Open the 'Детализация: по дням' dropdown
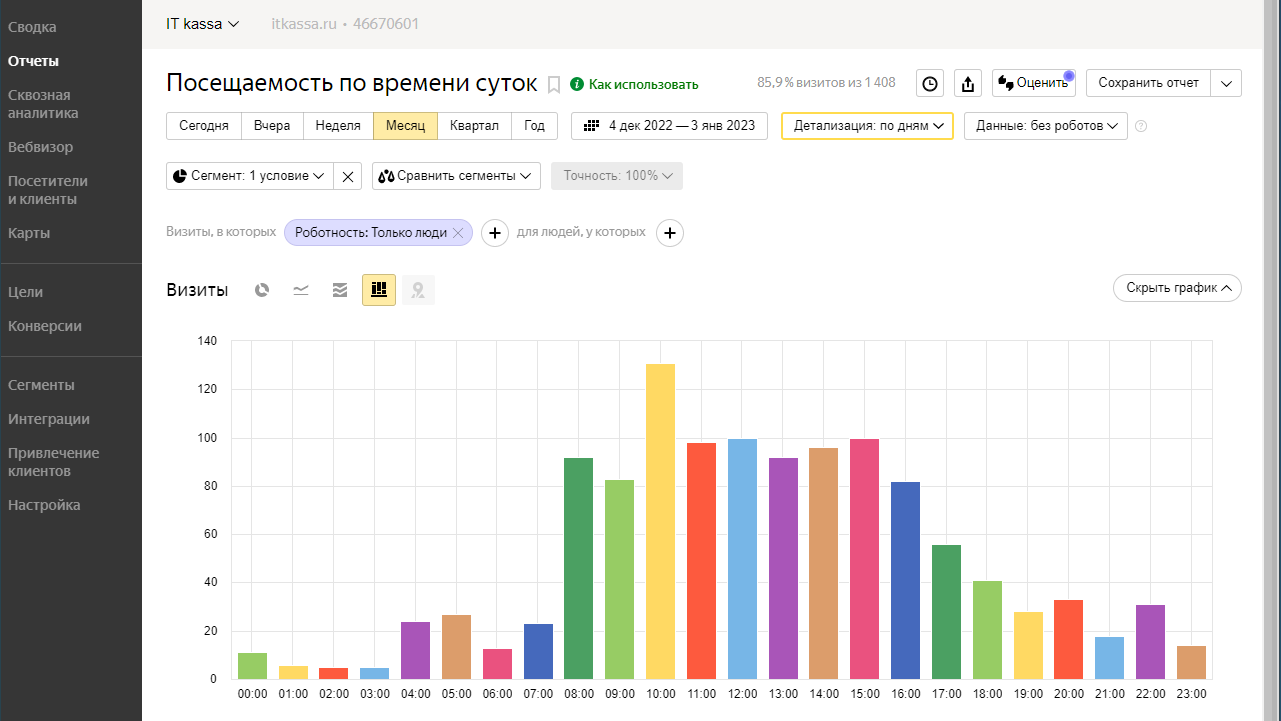This screenshot has height=721, width=1281. [867, 126]
